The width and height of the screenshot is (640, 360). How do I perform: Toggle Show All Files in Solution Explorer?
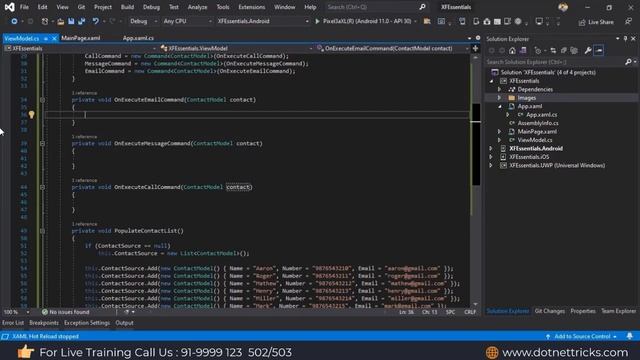(574, 51)
